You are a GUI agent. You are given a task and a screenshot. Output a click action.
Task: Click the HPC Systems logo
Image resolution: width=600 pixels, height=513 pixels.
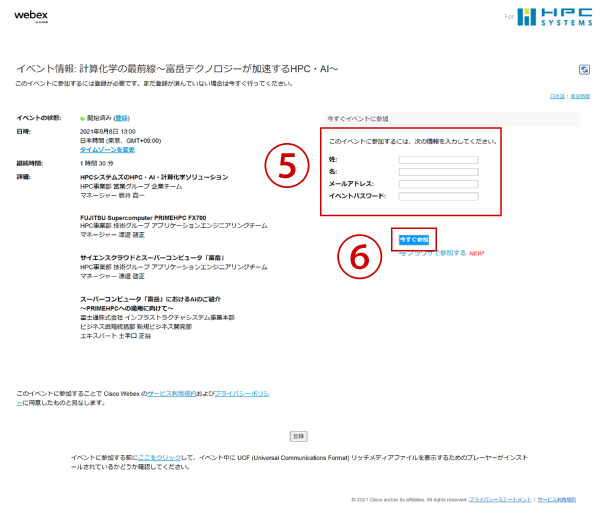pyautogui.click(x=554, y=17)
